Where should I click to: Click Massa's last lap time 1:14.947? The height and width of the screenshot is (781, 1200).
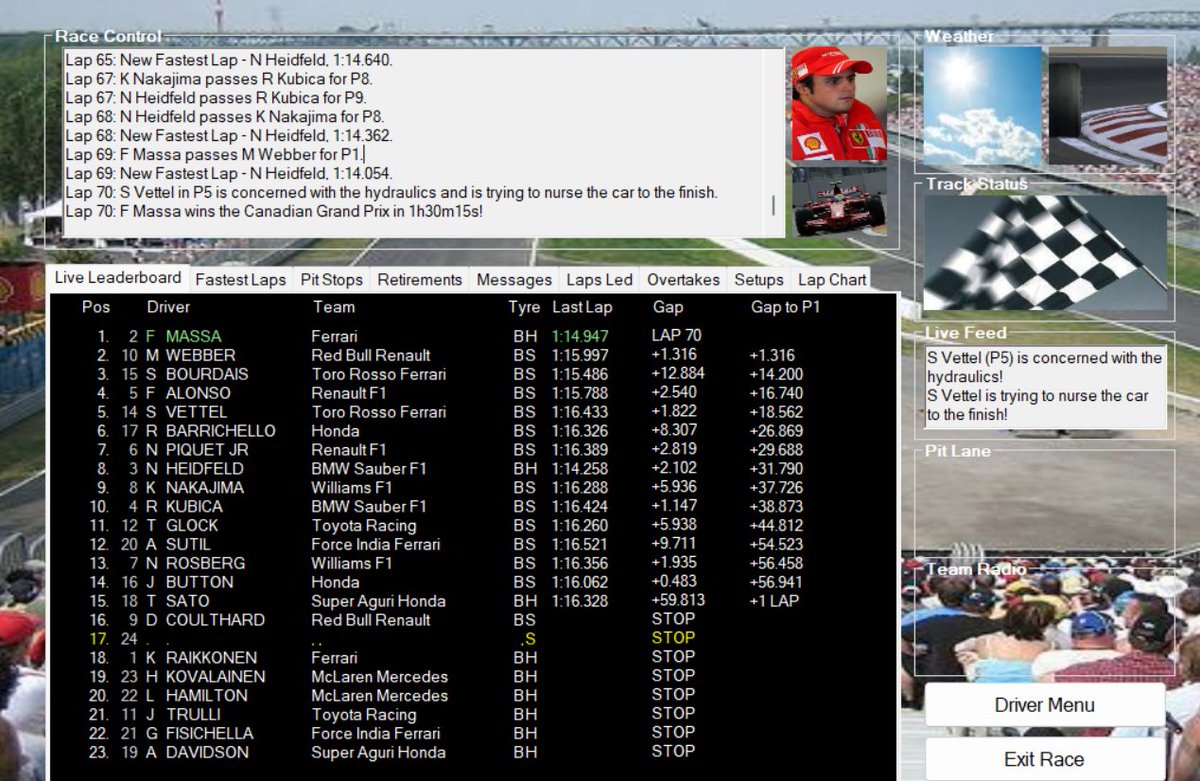(x=580, y=336)
